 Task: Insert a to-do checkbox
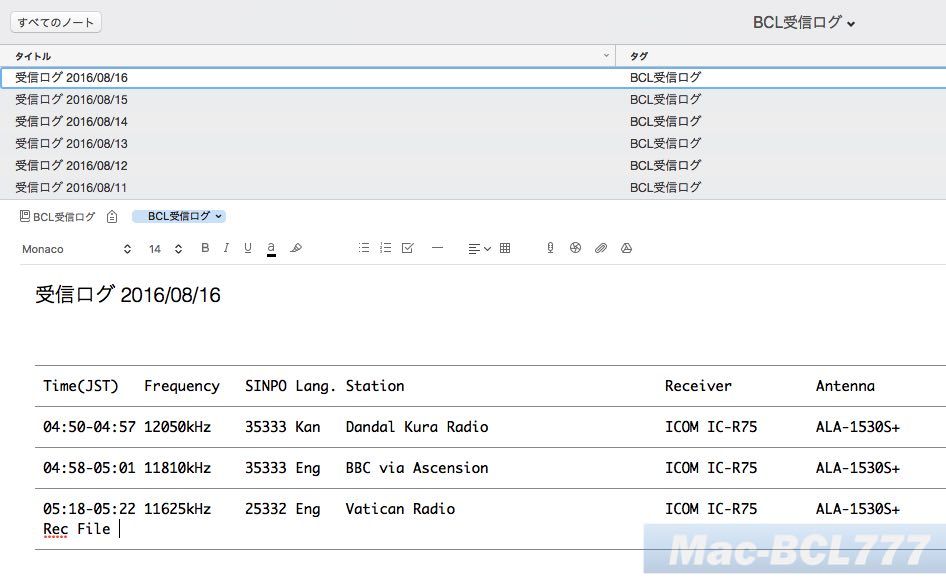tap(407, 248)
